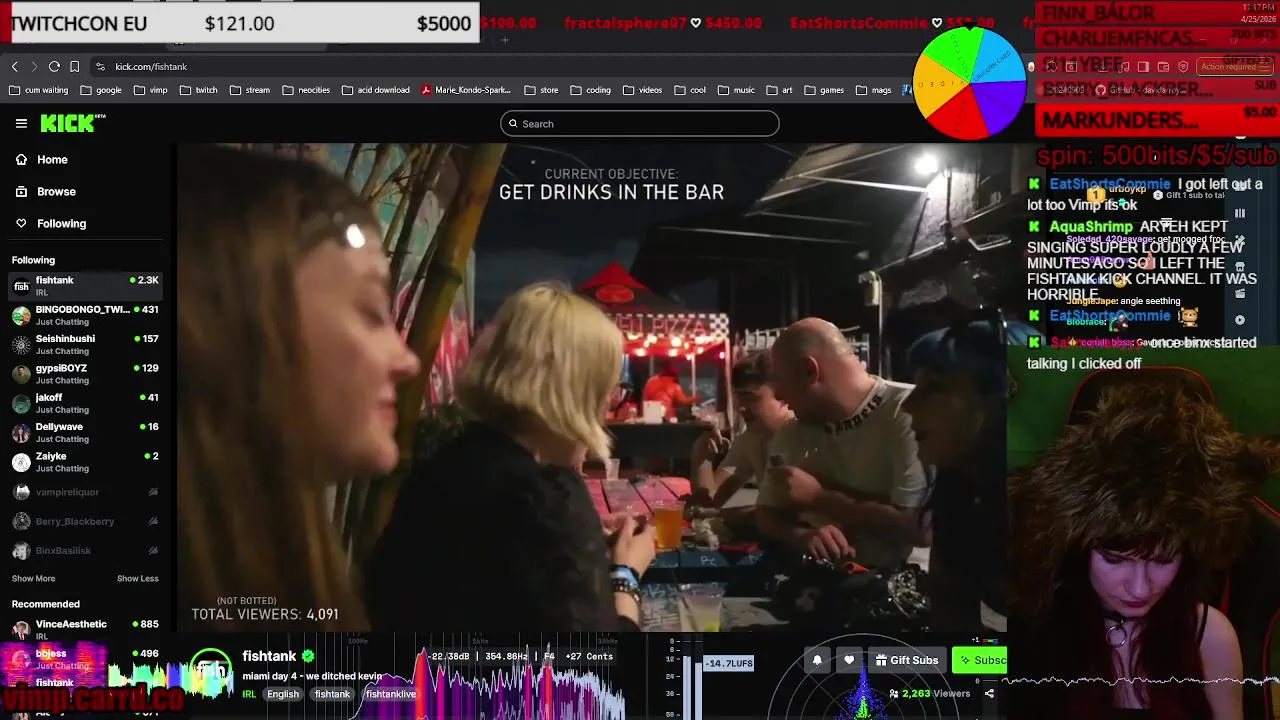The image size is (1280, 720).
Task: Click Show Less under Following
Action: 138,578
